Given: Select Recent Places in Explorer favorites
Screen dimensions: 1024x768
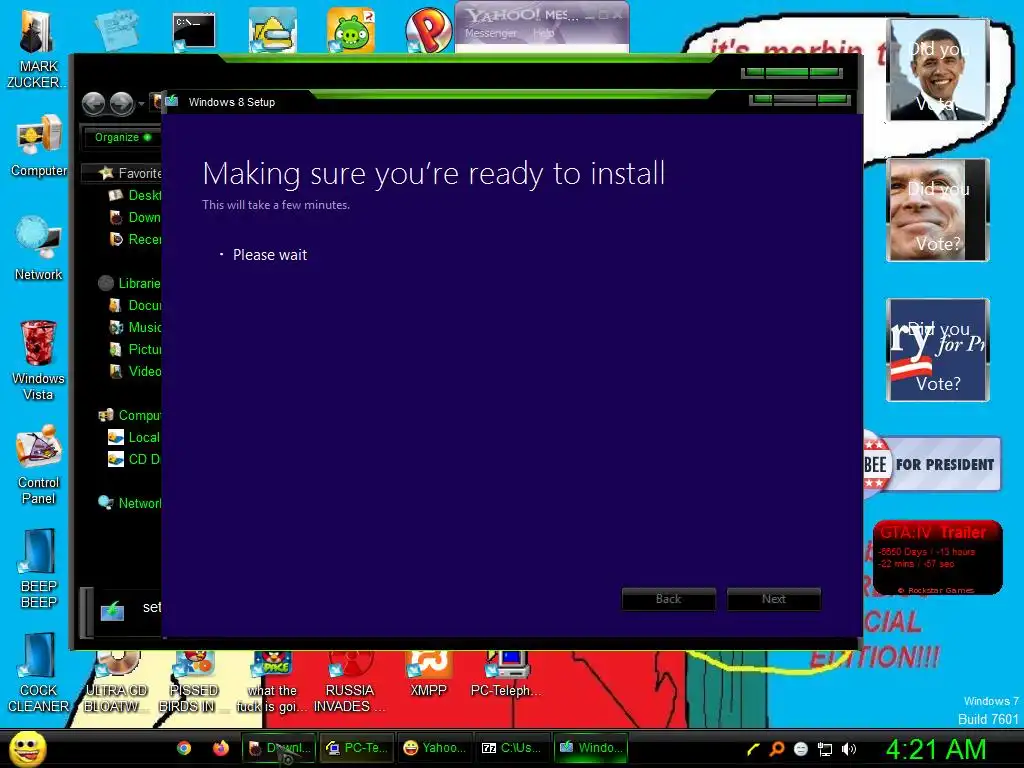Looking at the screenshot, I should click(x=135, y=239).
